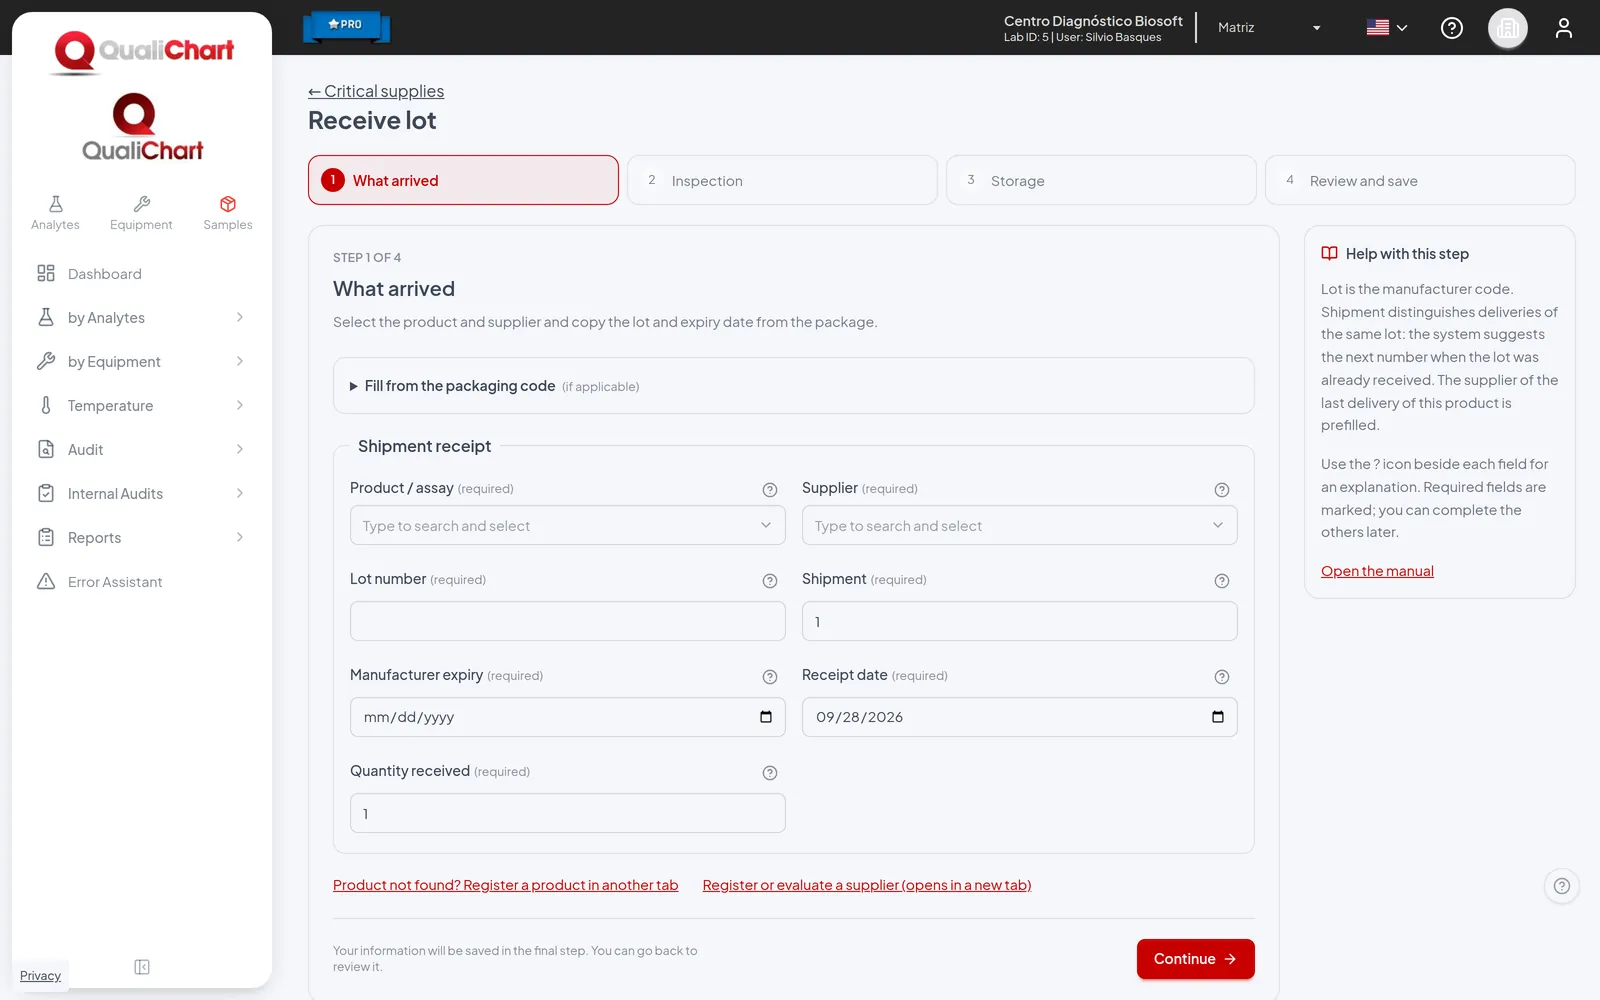
Task: Open the Supplier combo box
Action: (1020, 526)
